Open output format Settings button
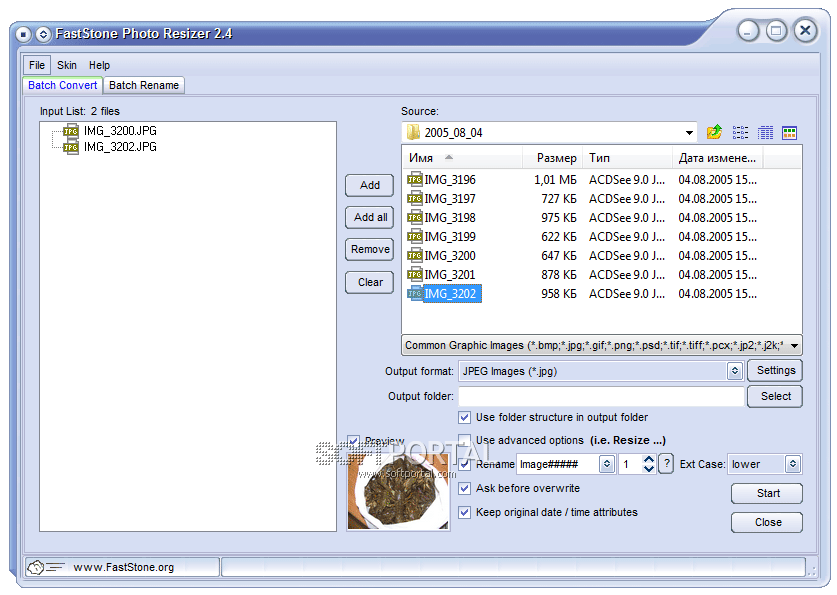The height and width of the screenshot is (595, 837). pyautogui.click(x=775, y=370)
